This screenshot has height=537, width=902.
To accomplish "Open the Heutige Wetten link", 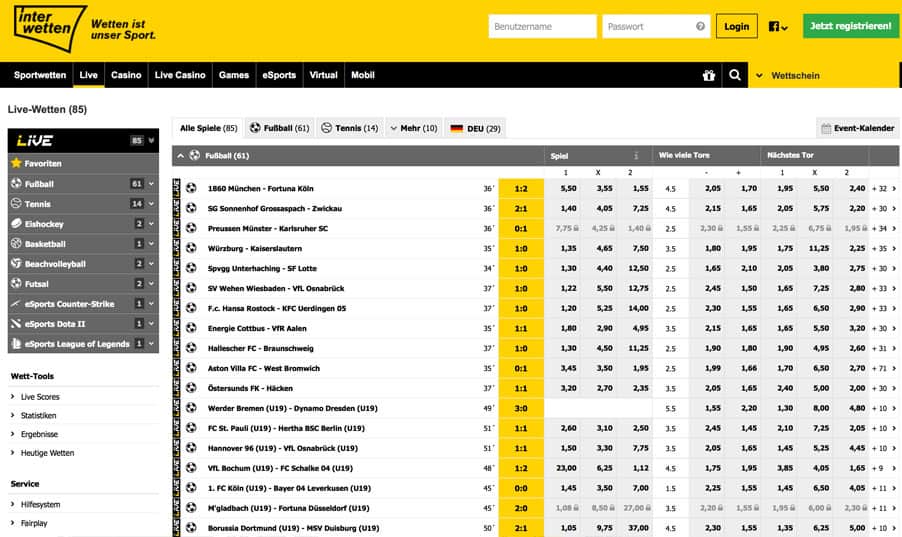I will point(47,453).
